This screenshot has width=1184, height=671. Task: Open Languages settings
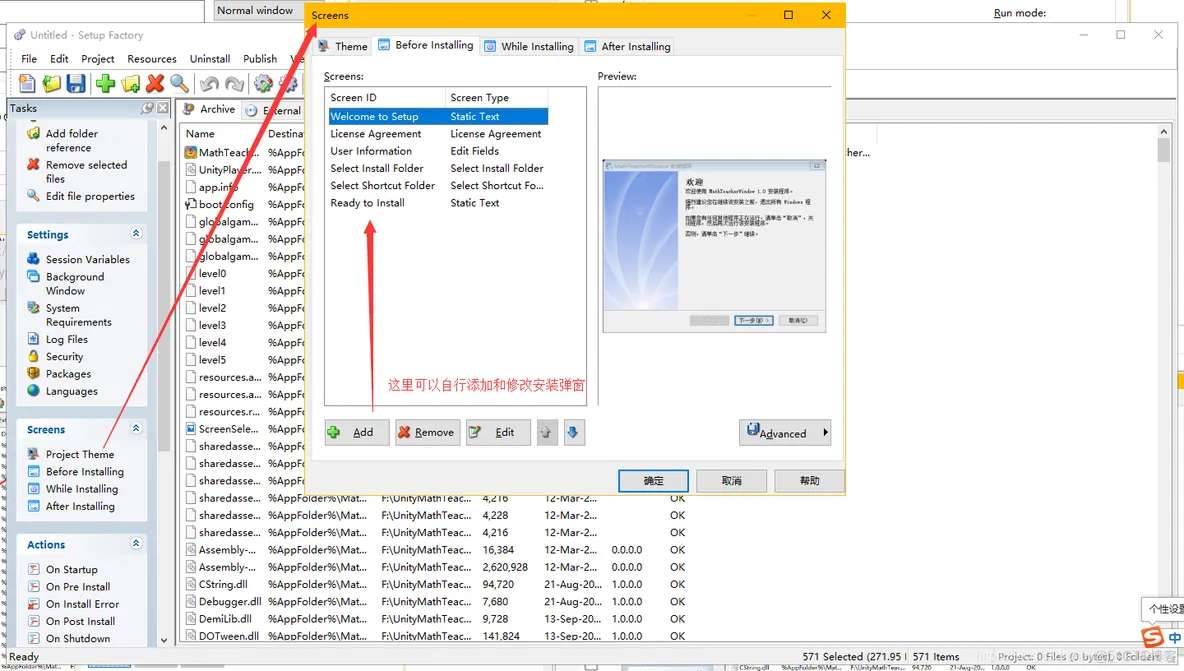pos(71,391)
